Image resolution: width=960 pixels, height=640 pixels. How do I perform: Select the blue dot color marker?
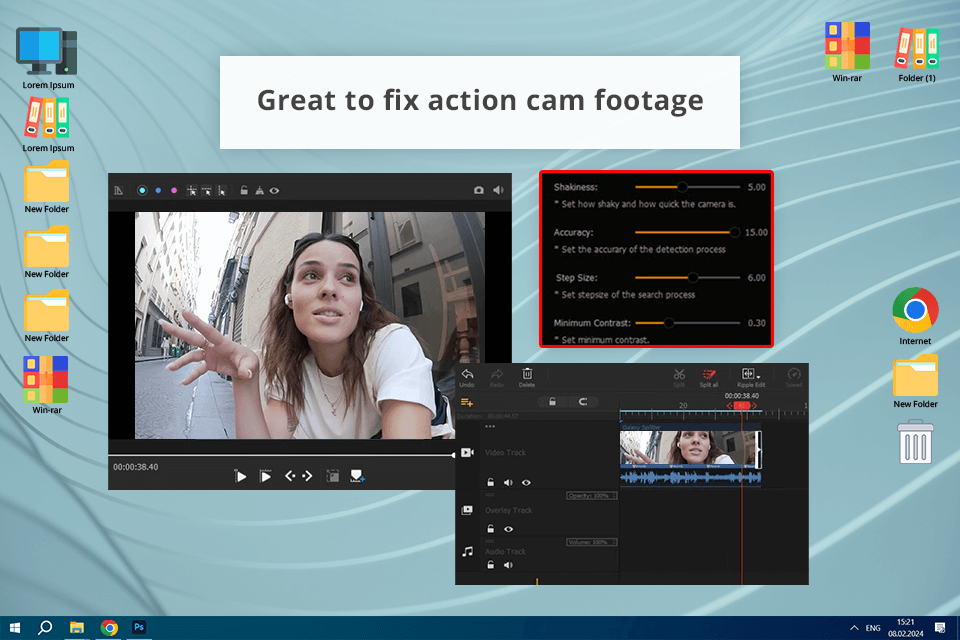coord(158,190)
